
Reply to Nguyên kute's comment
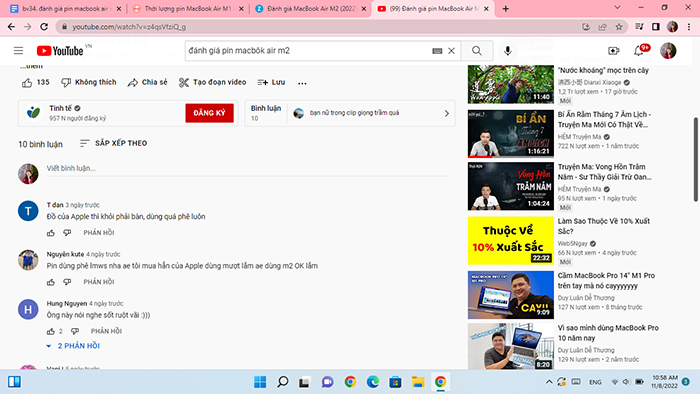(x=99, y=282)
